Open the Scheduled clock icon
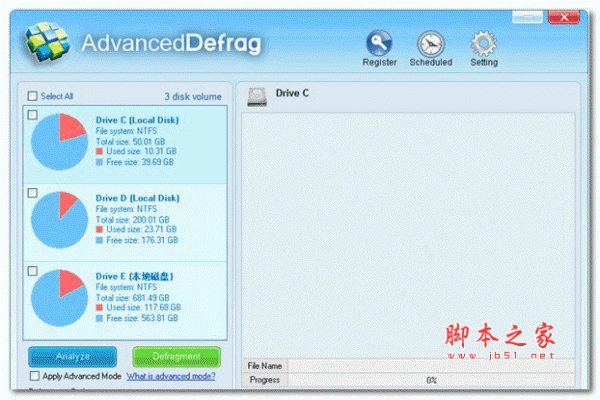Image resolution: width=600 pixels, height=400 pixels. [431, 43]
